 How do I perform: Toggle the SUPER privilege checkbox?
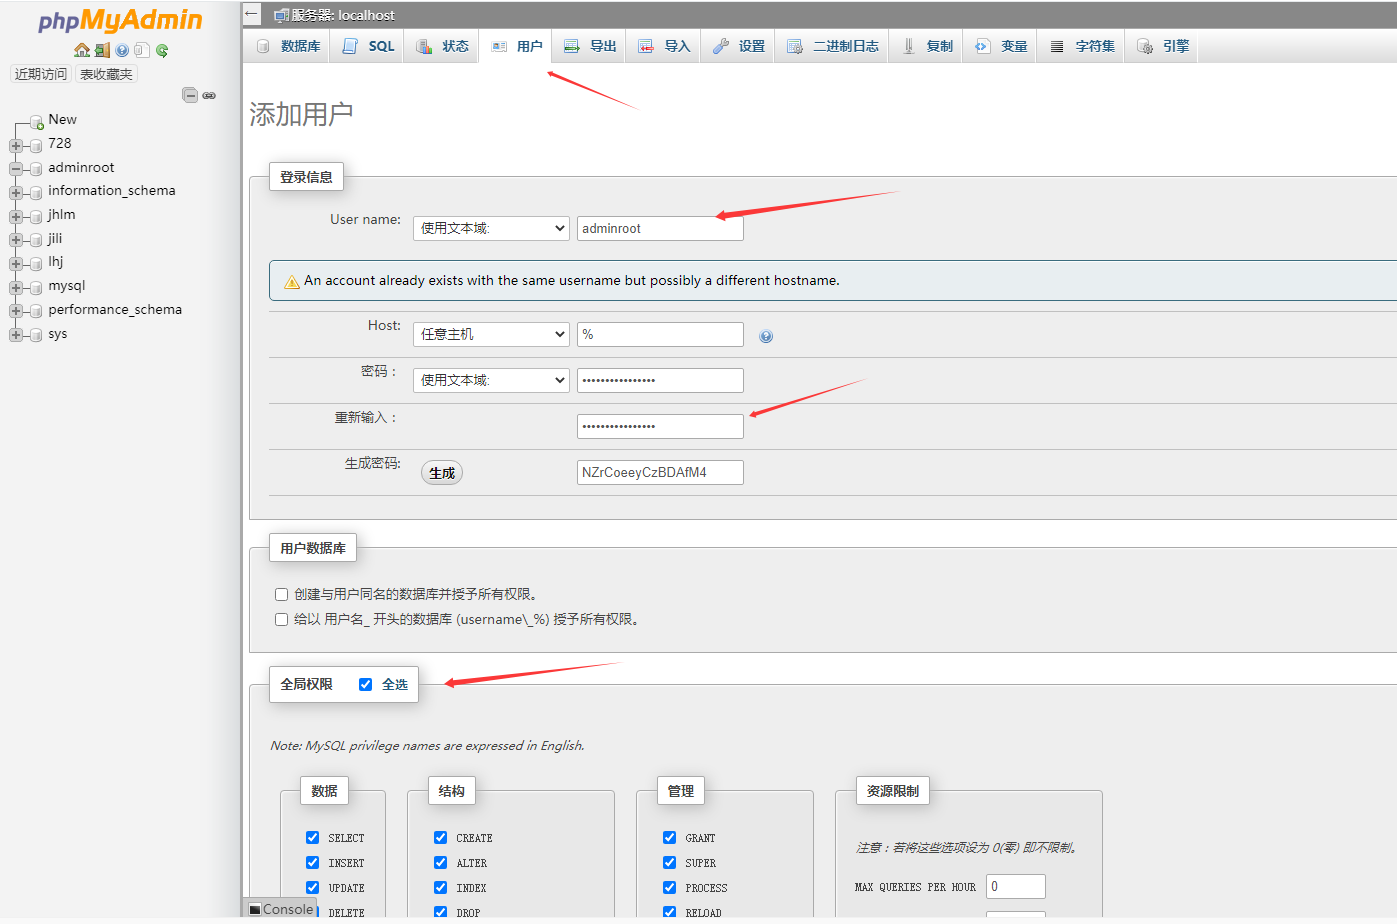(x=669, y=863)
